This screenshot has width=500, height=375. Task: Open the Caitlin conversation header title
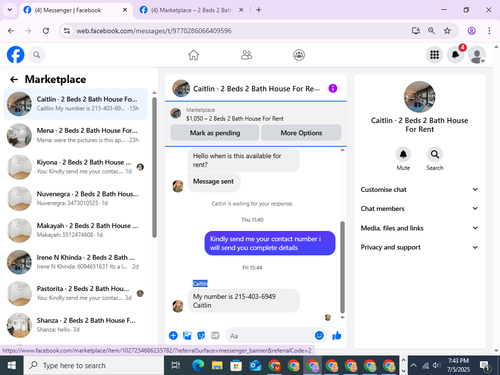click(256, 89)
